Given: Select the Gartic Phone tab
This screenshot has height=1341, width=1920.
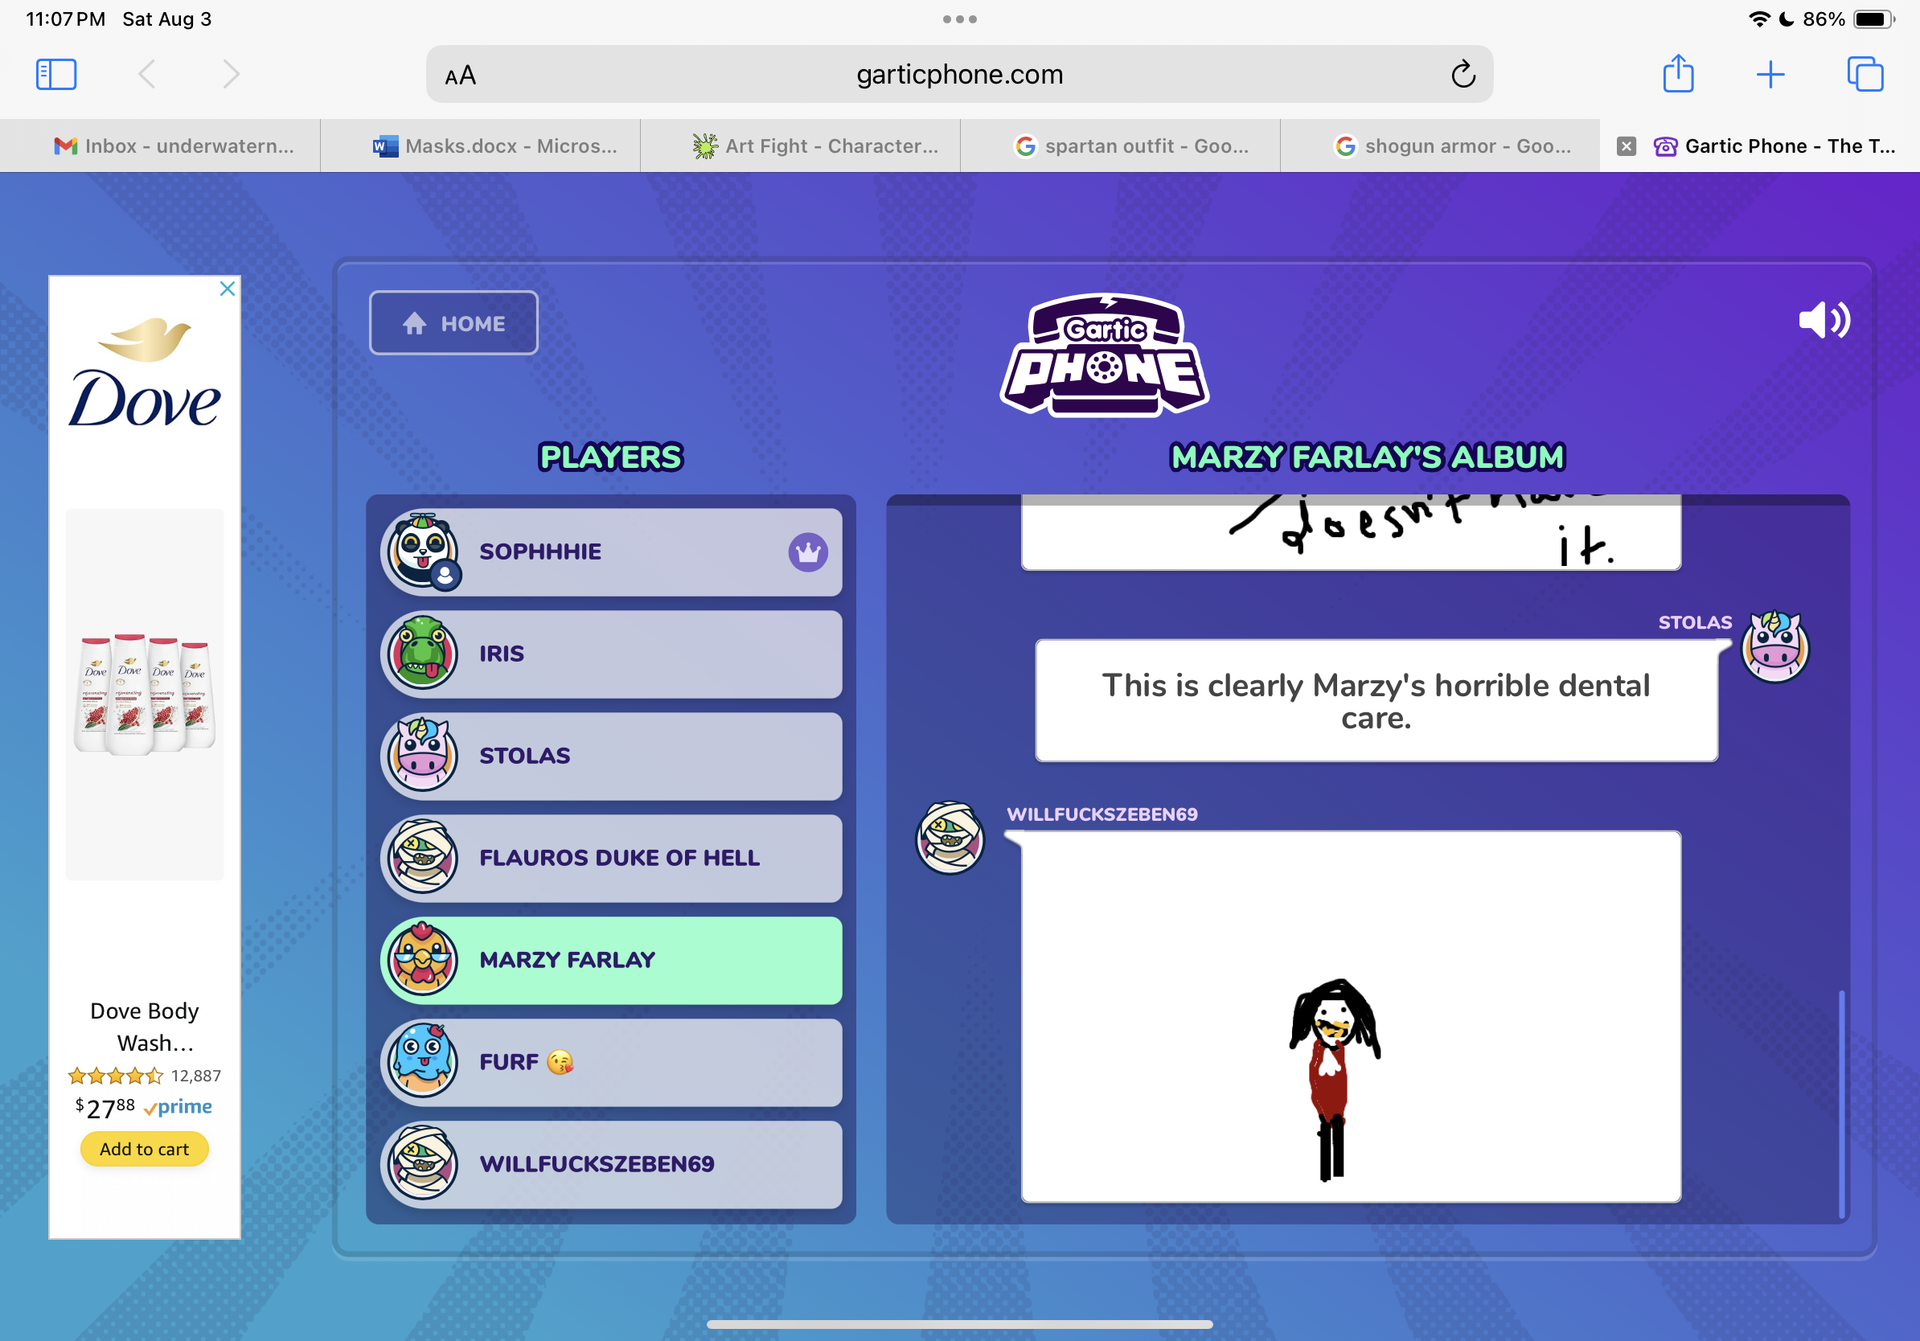Looking at the screenshot, I should [x=1760, y=146].
